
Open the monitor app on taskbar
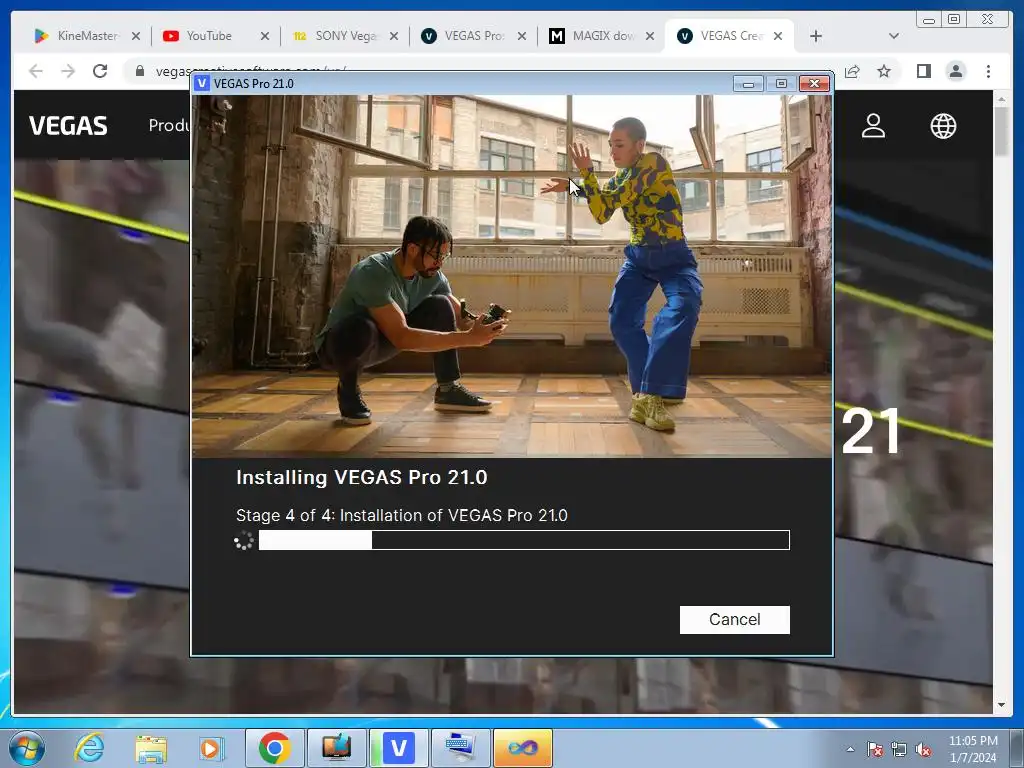click(x=336, y=748)
